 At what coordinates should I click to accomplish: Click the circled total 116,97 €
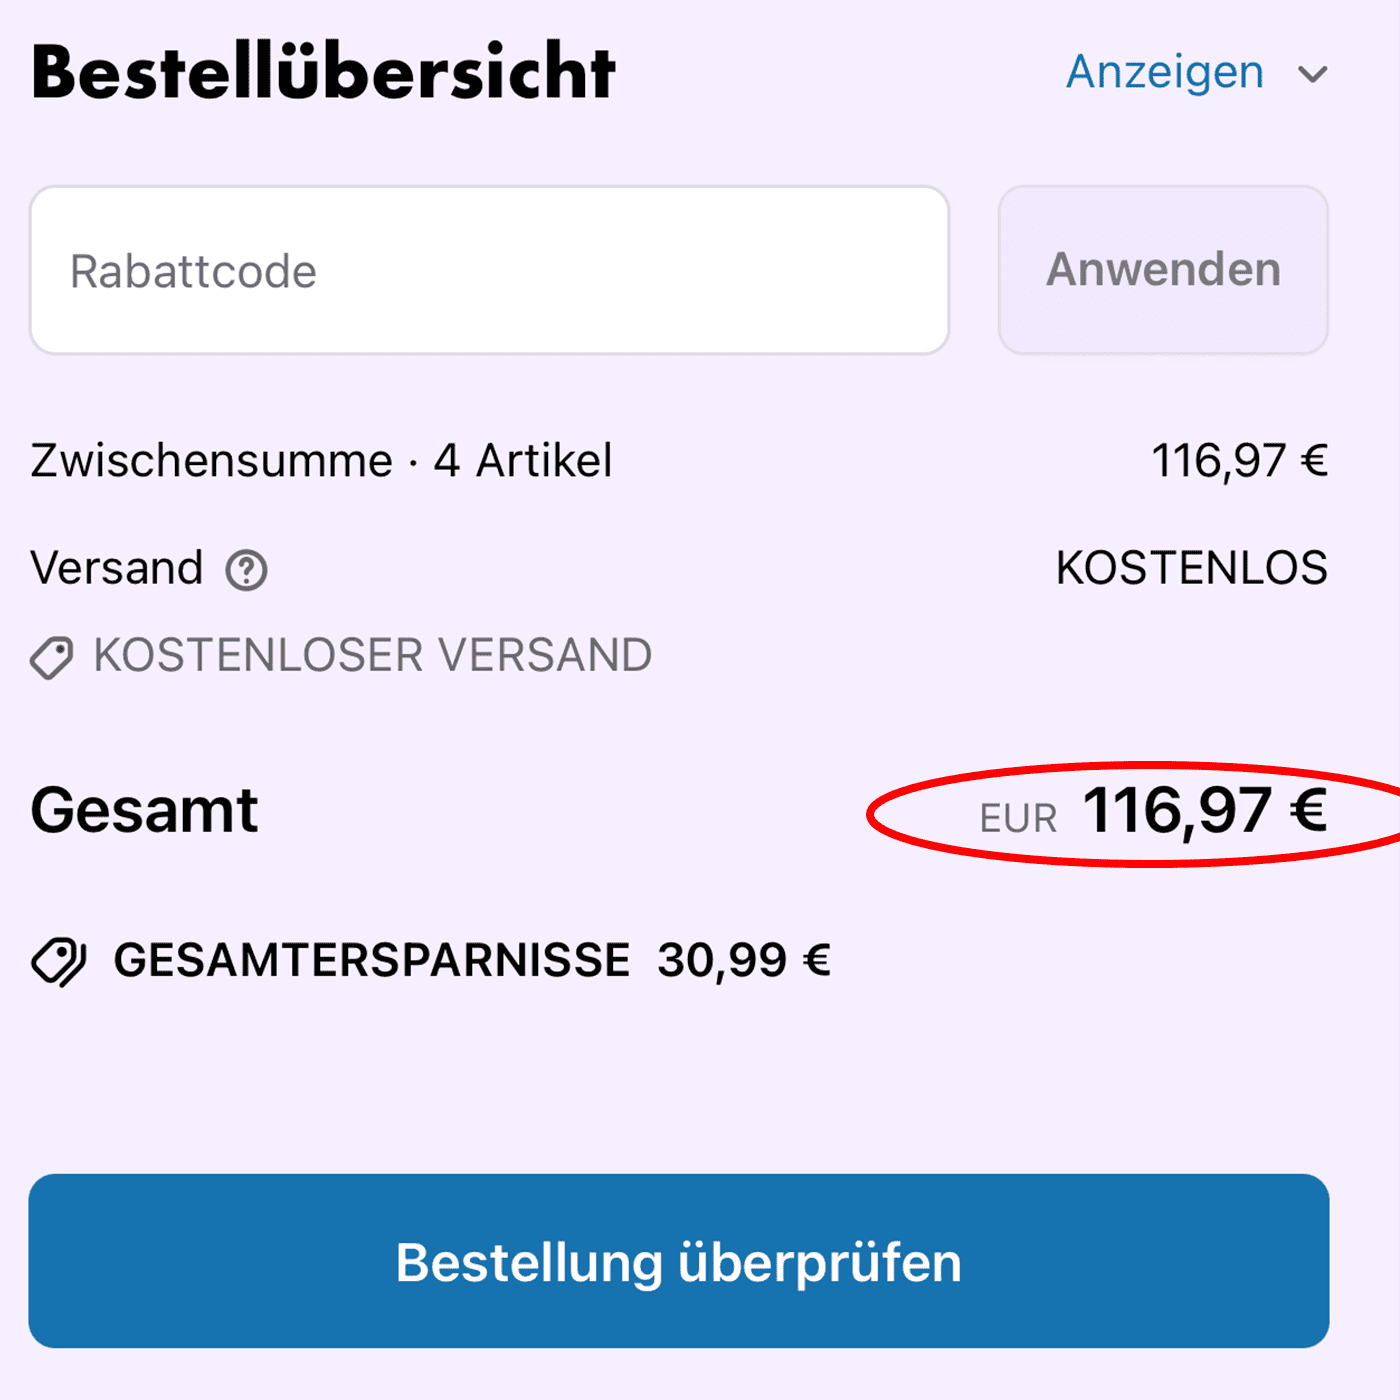coord(1204,810)
